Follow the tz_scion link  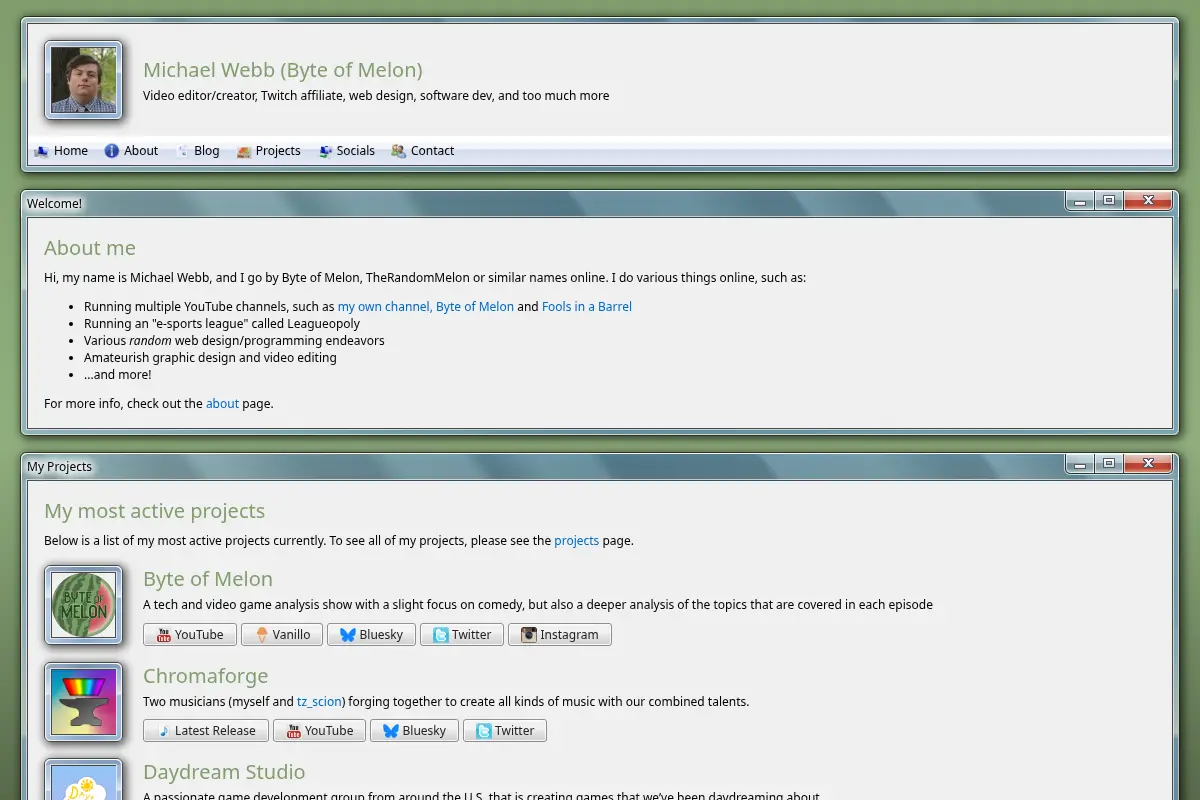(319, 702)
